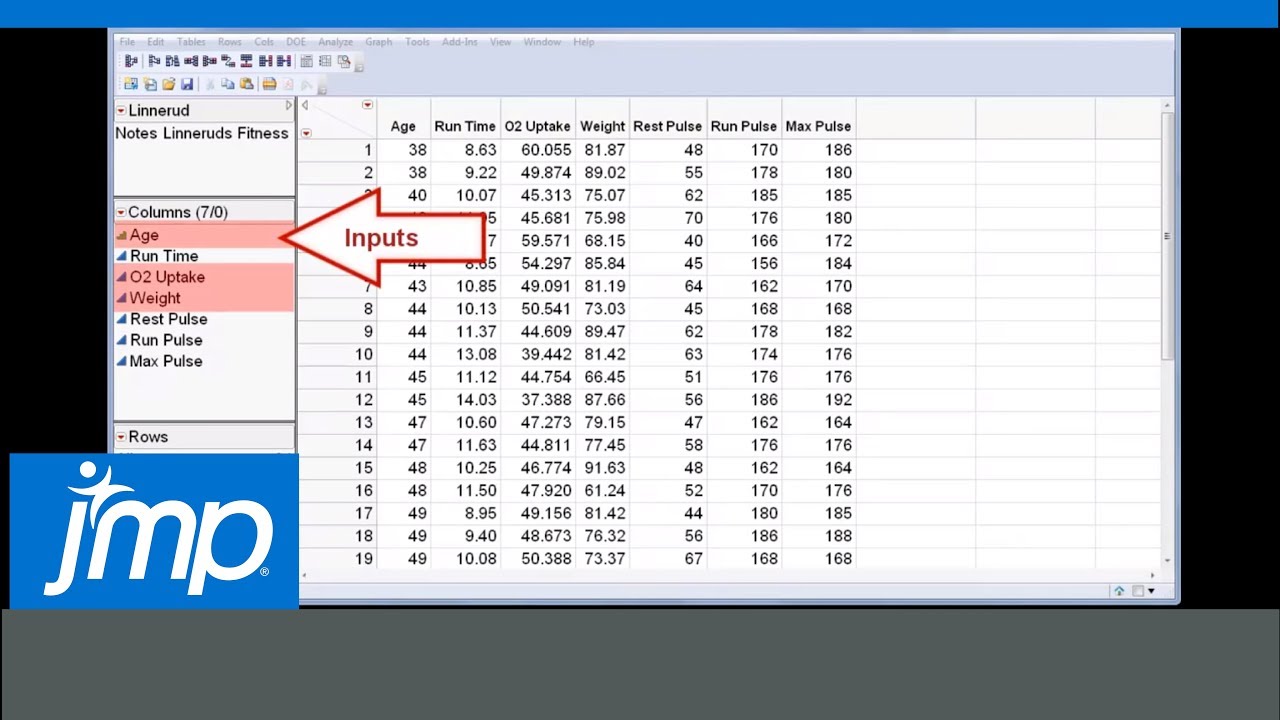The image size is (1280, 720).
Task: Open the Graph menu
Action: (378, 42)
